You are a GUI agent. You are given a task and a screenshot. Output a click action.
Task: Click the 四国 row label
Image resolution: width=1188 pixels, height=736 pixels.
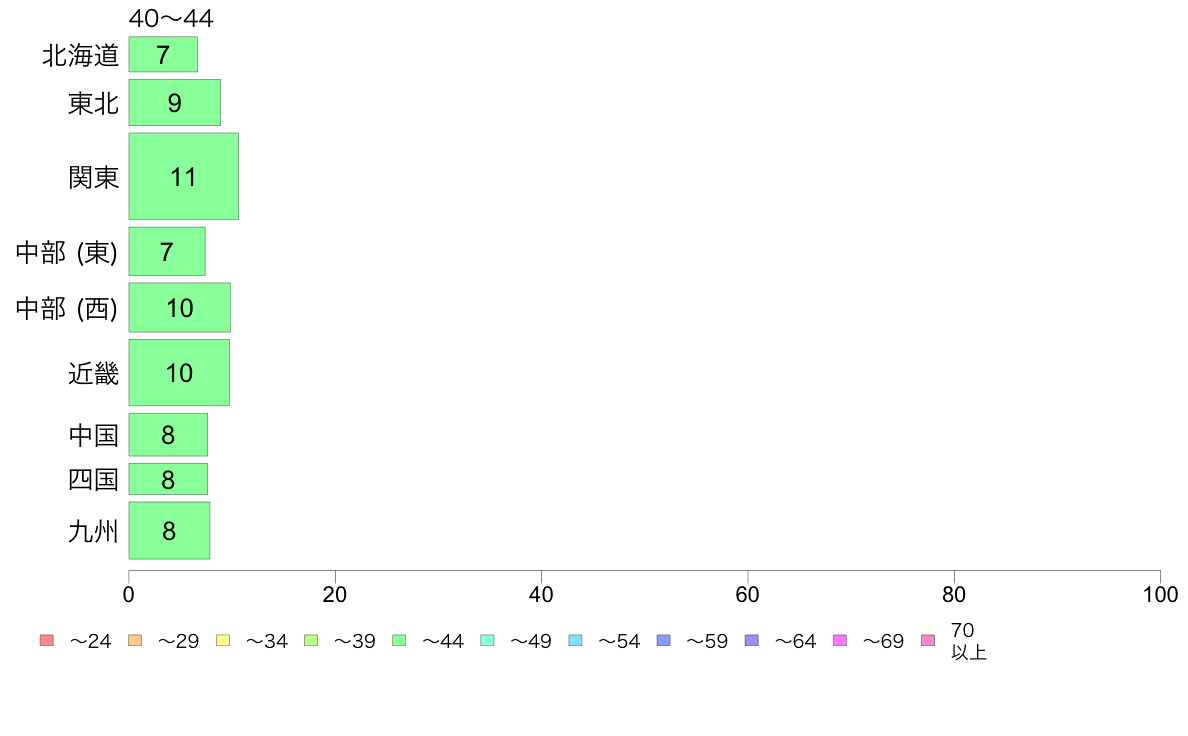(93, 480)
